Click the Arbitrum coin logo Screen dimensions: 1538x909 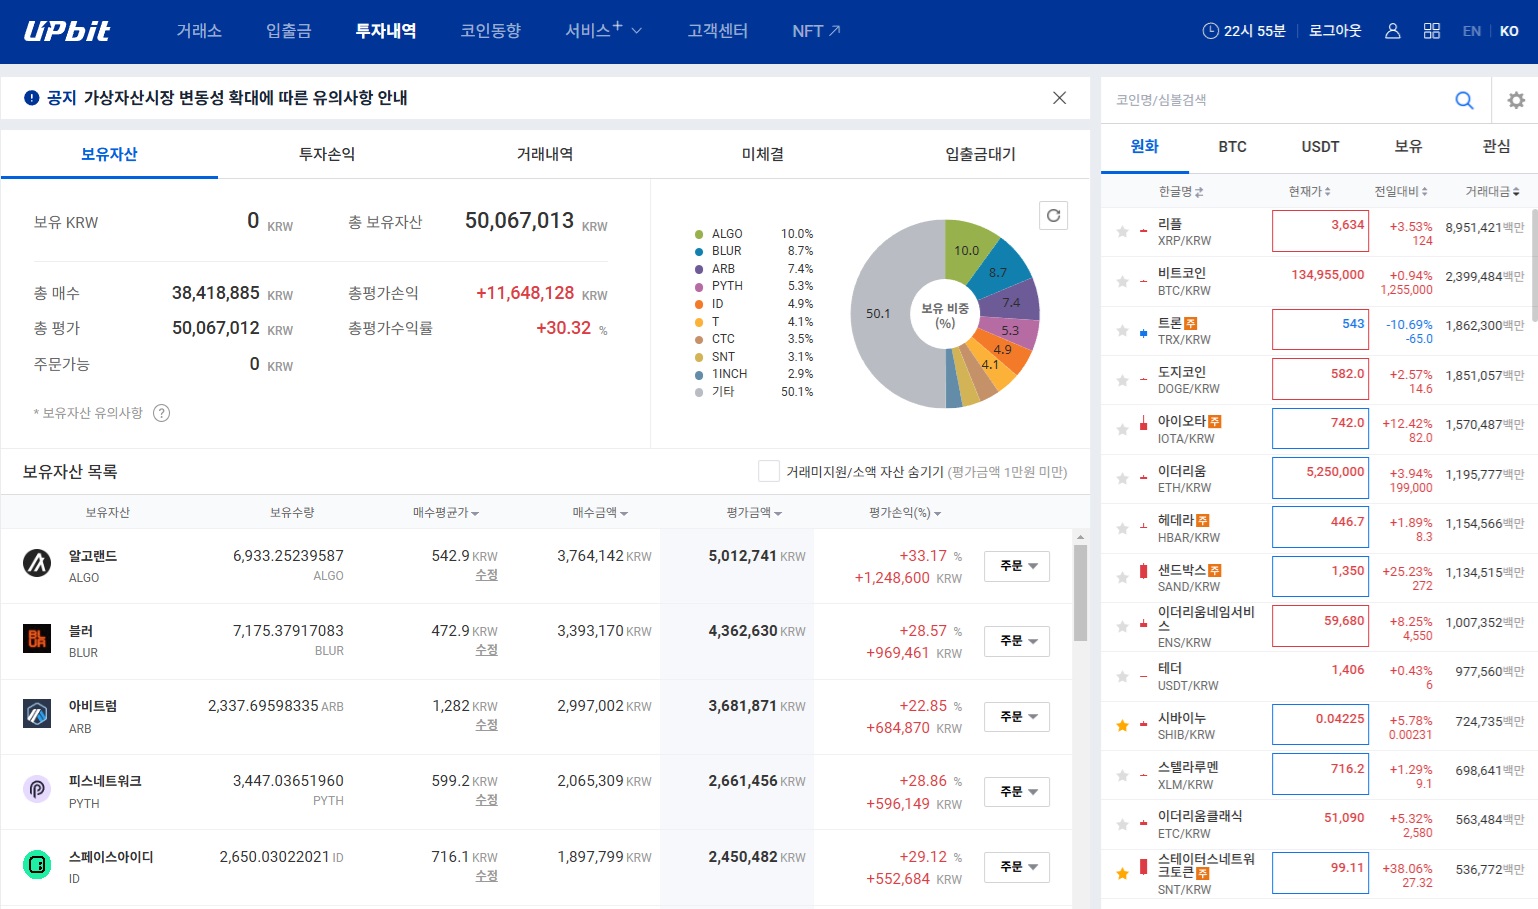coord(37,714)
